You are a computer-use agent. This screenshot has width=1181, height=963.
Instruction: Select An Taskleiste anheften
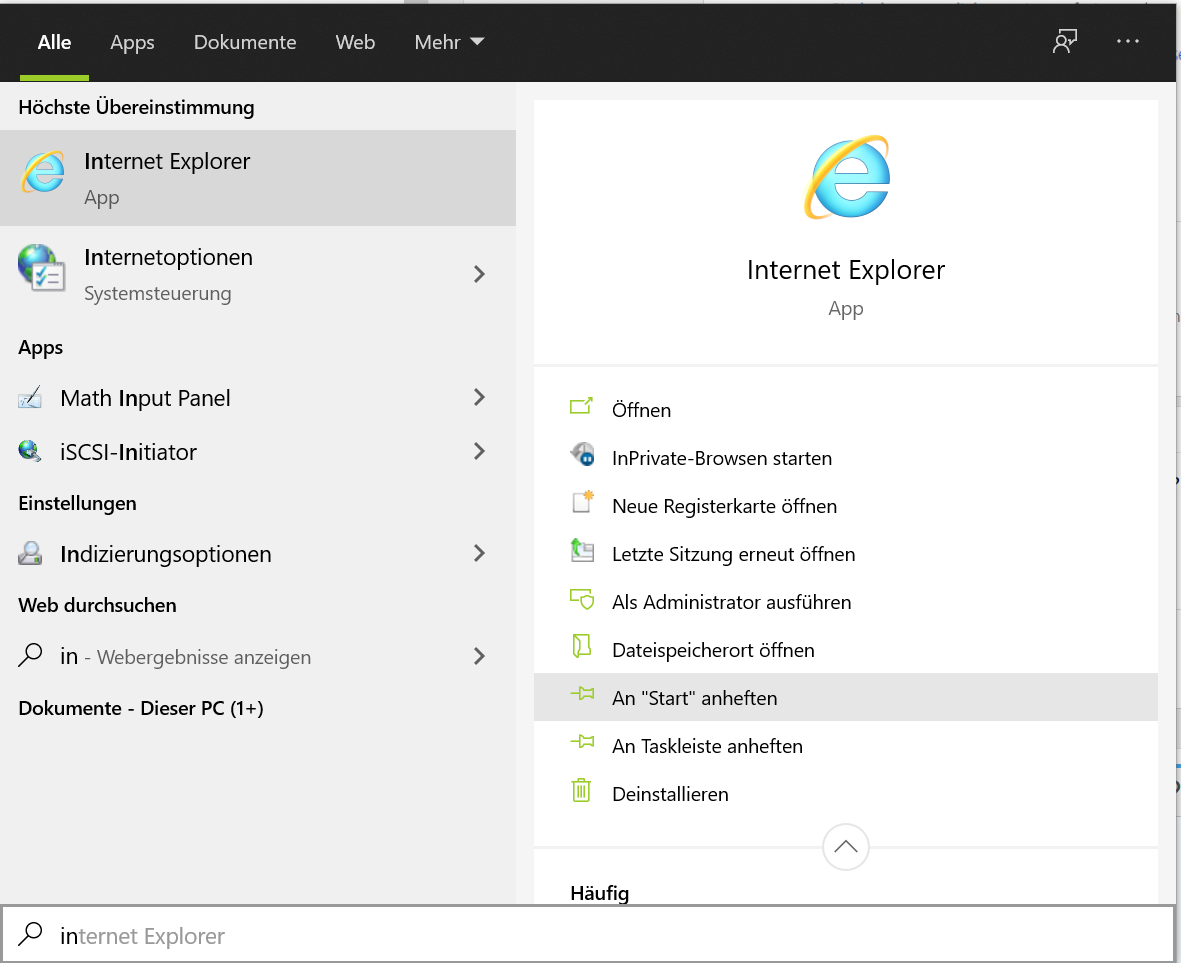click(x=846, y=745)
